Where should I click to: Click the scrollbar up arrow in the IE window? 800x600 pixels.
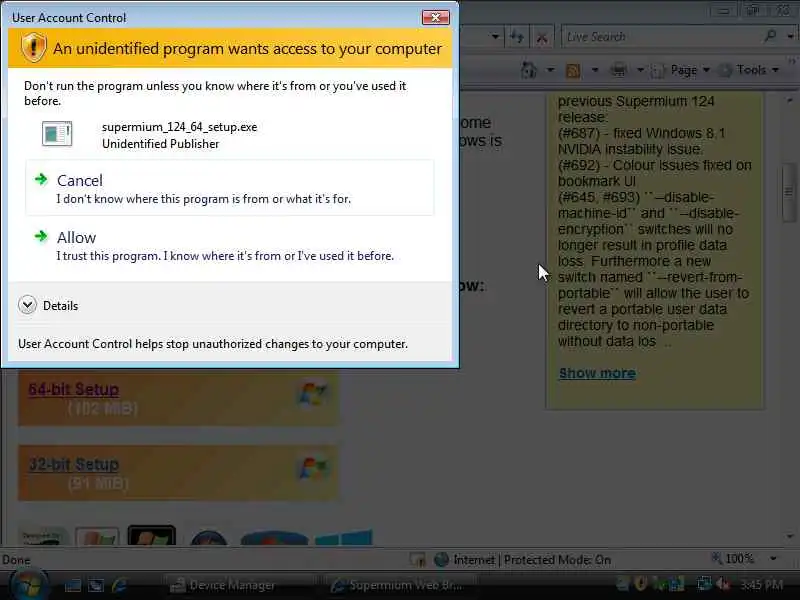tap(789, 101)
